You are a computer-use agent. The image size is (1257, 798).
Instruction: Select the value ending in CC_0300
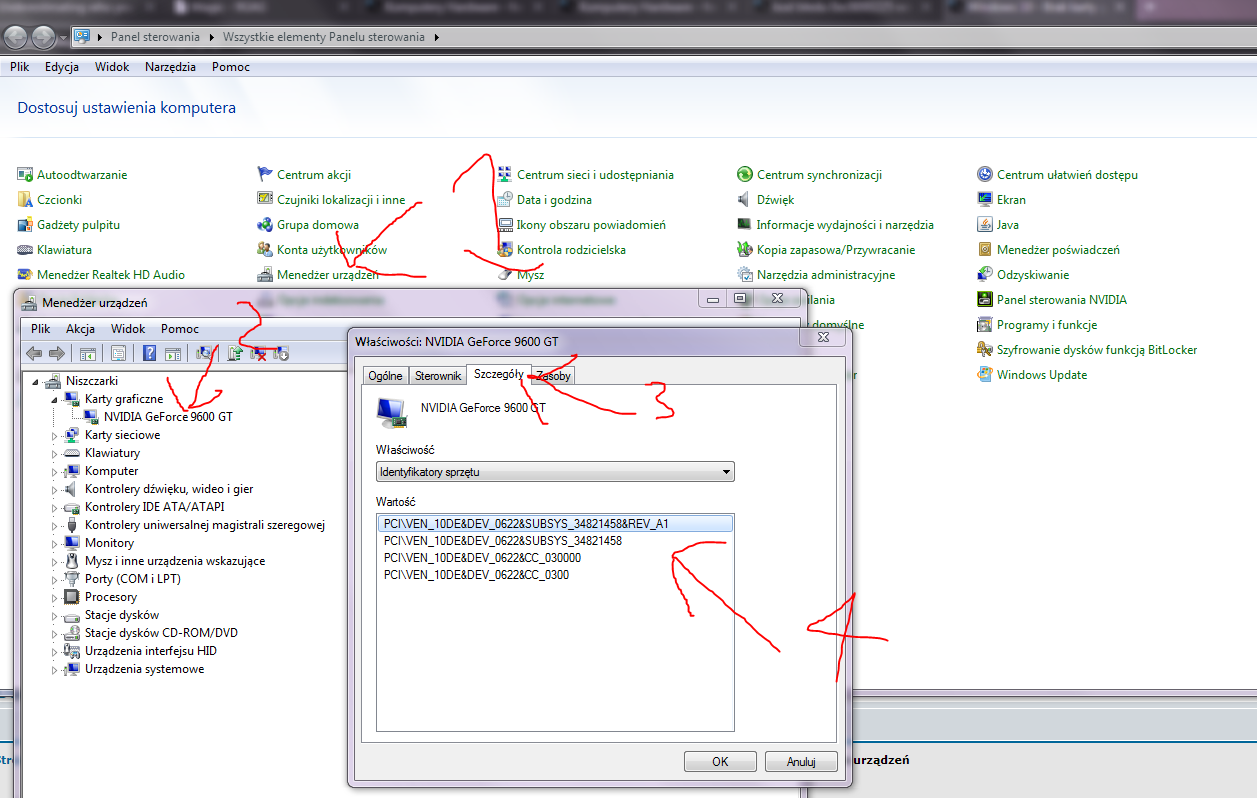point(476,575)
